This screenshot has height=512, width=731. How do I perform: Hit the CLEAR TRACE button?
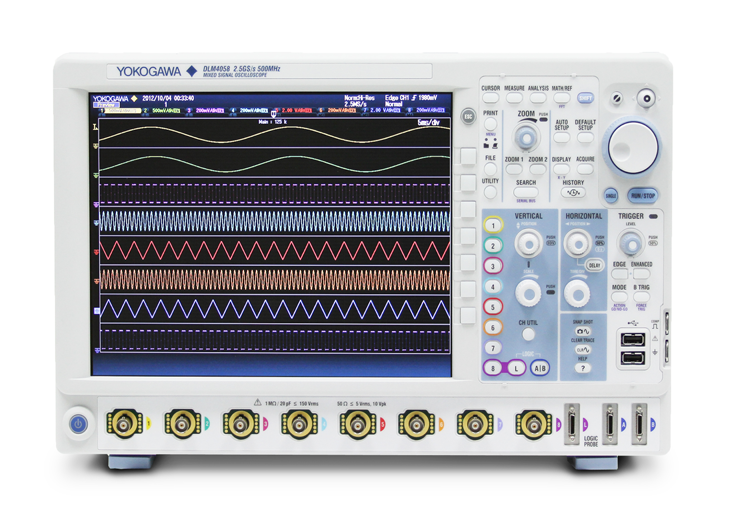click(x=583, y=350)
